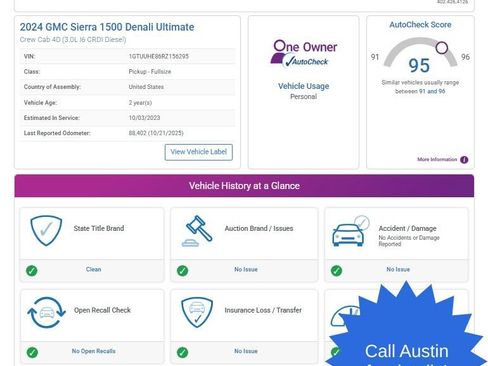Click the One Owner AutoCheck logo
Viewport: 488px width, 366px height.
point(304,54)
